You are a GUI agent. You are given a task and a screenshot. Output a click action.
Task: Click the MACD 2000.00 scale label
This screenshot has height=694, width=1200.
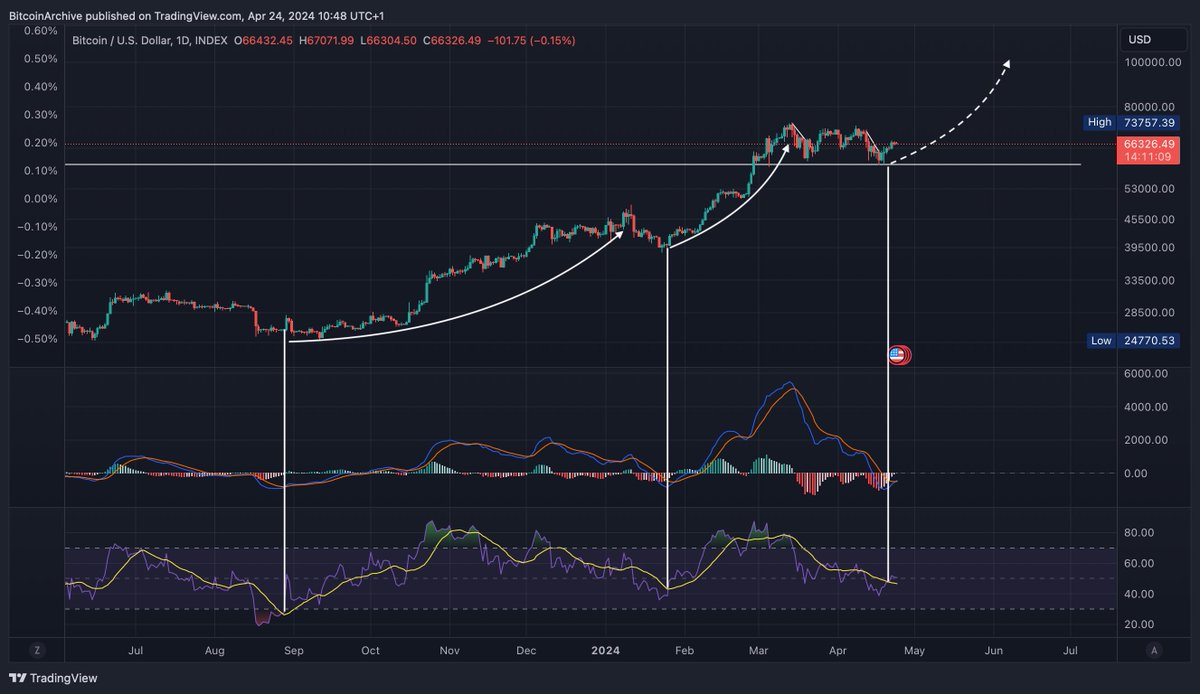click(x=1146, y=440)
